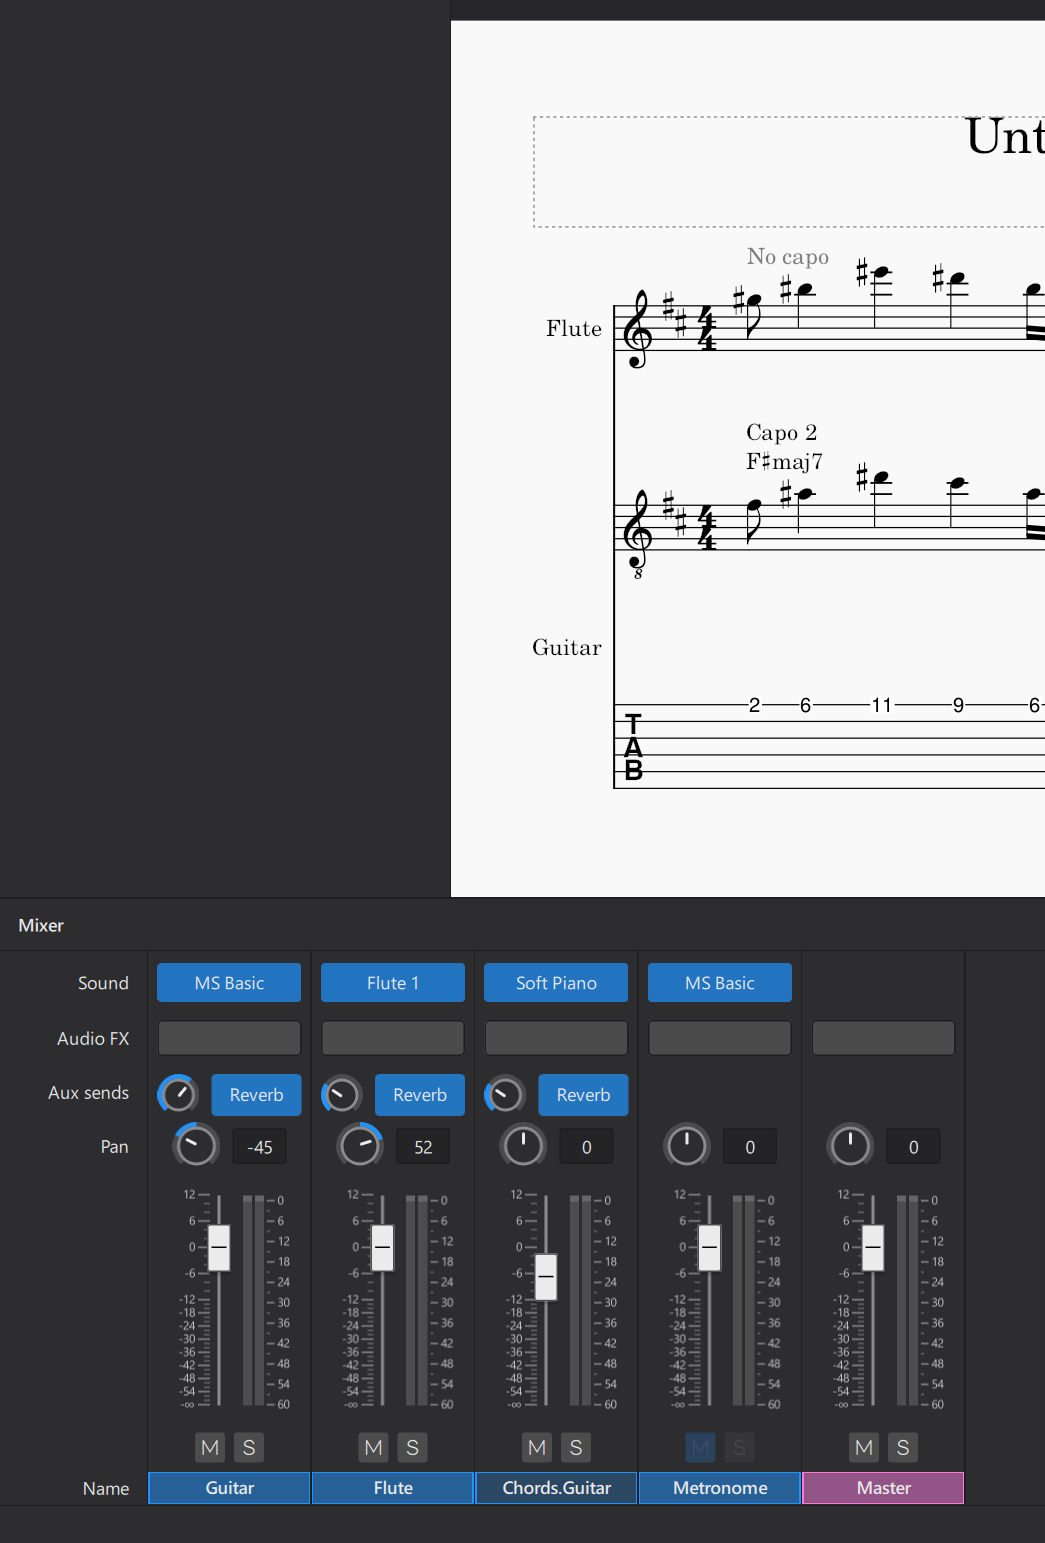Turn the Flute aux send level knob
The width and height of the screenshot is (1045, 1543).
(x=341, y=1094)
